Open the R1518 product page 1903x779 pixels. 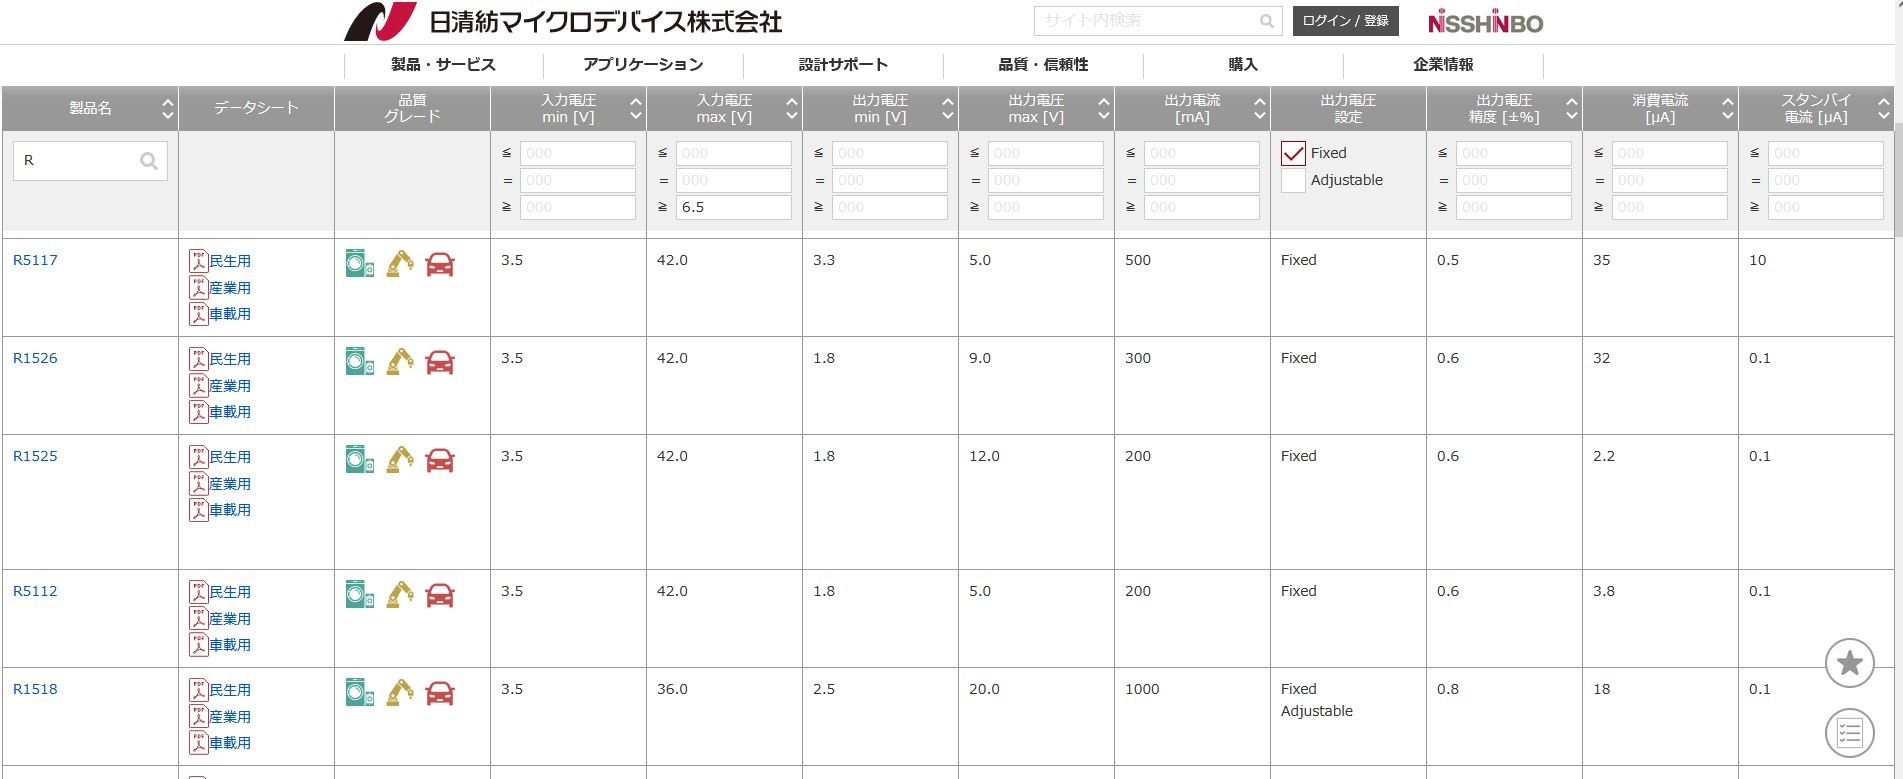pos(35,689)
